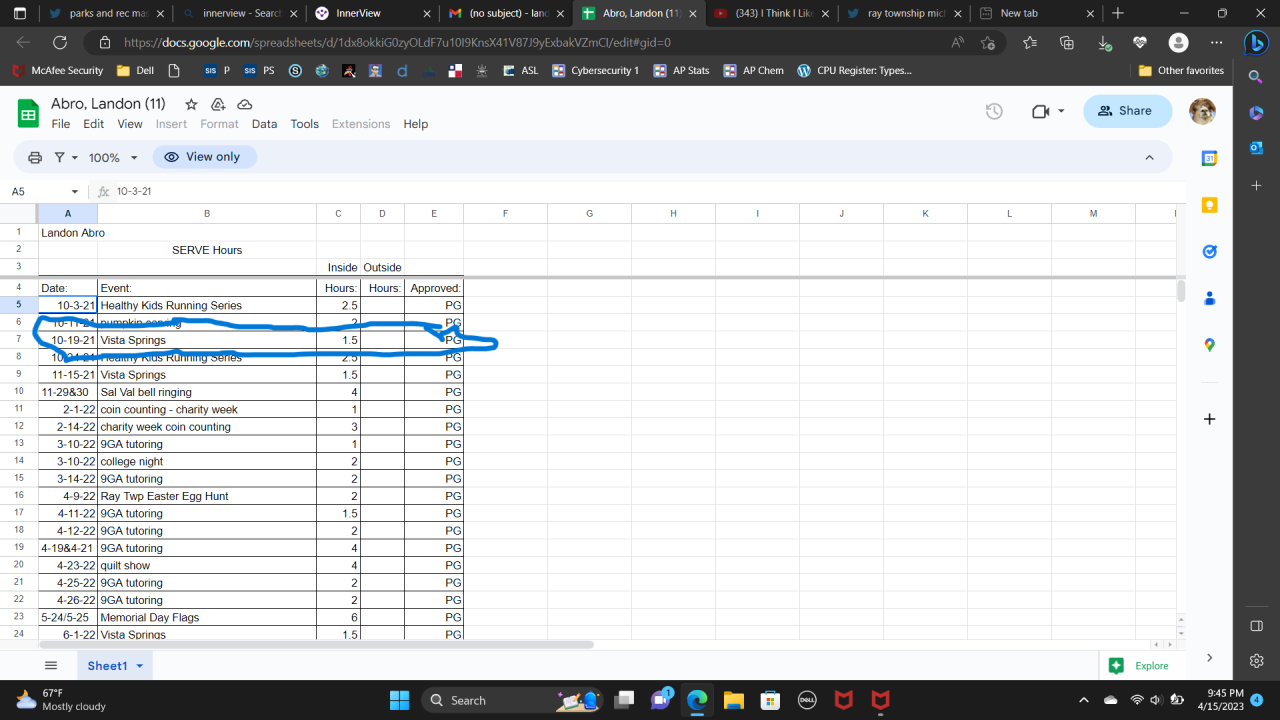Select the quilt show cell

click(207, 565)
